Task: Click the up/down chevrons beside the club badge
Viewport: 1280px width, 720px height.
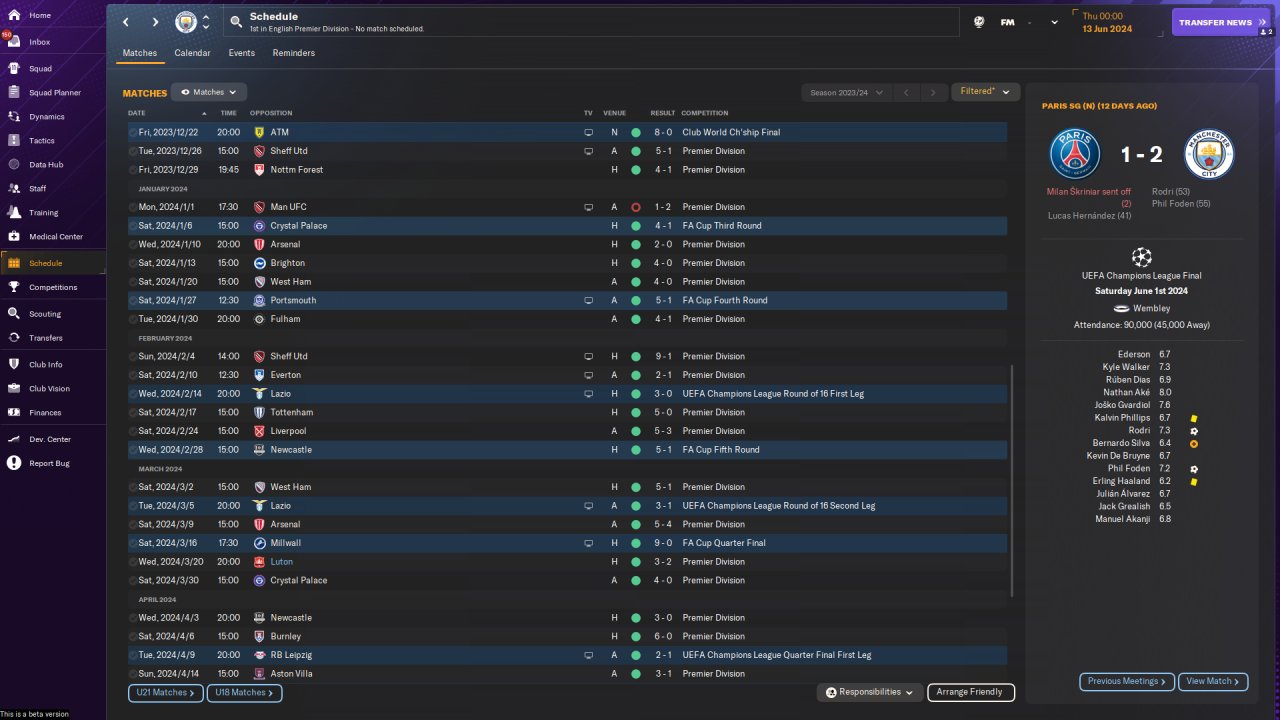Action: 206,22
